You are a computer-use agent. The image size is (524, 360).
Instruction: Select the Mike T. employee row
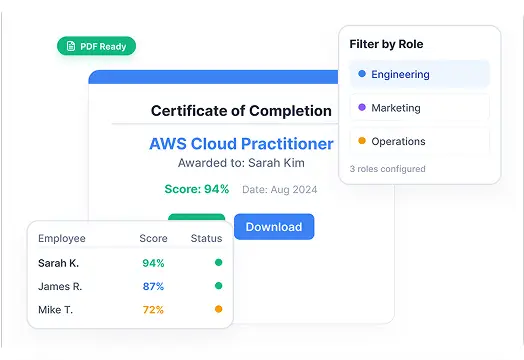pyautogui.click(x=130, y=310)
